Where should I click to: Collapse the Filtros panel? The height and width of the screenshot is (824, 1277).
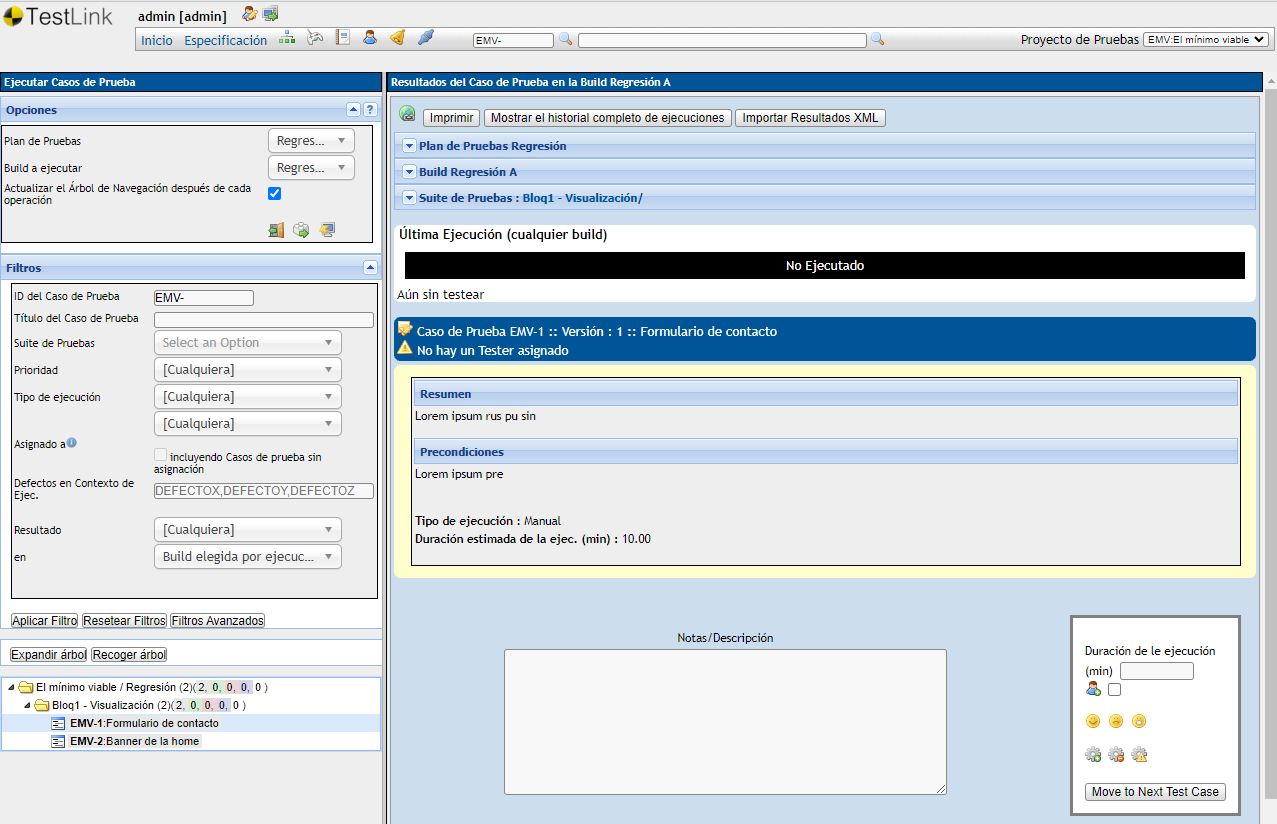(370, 268)
